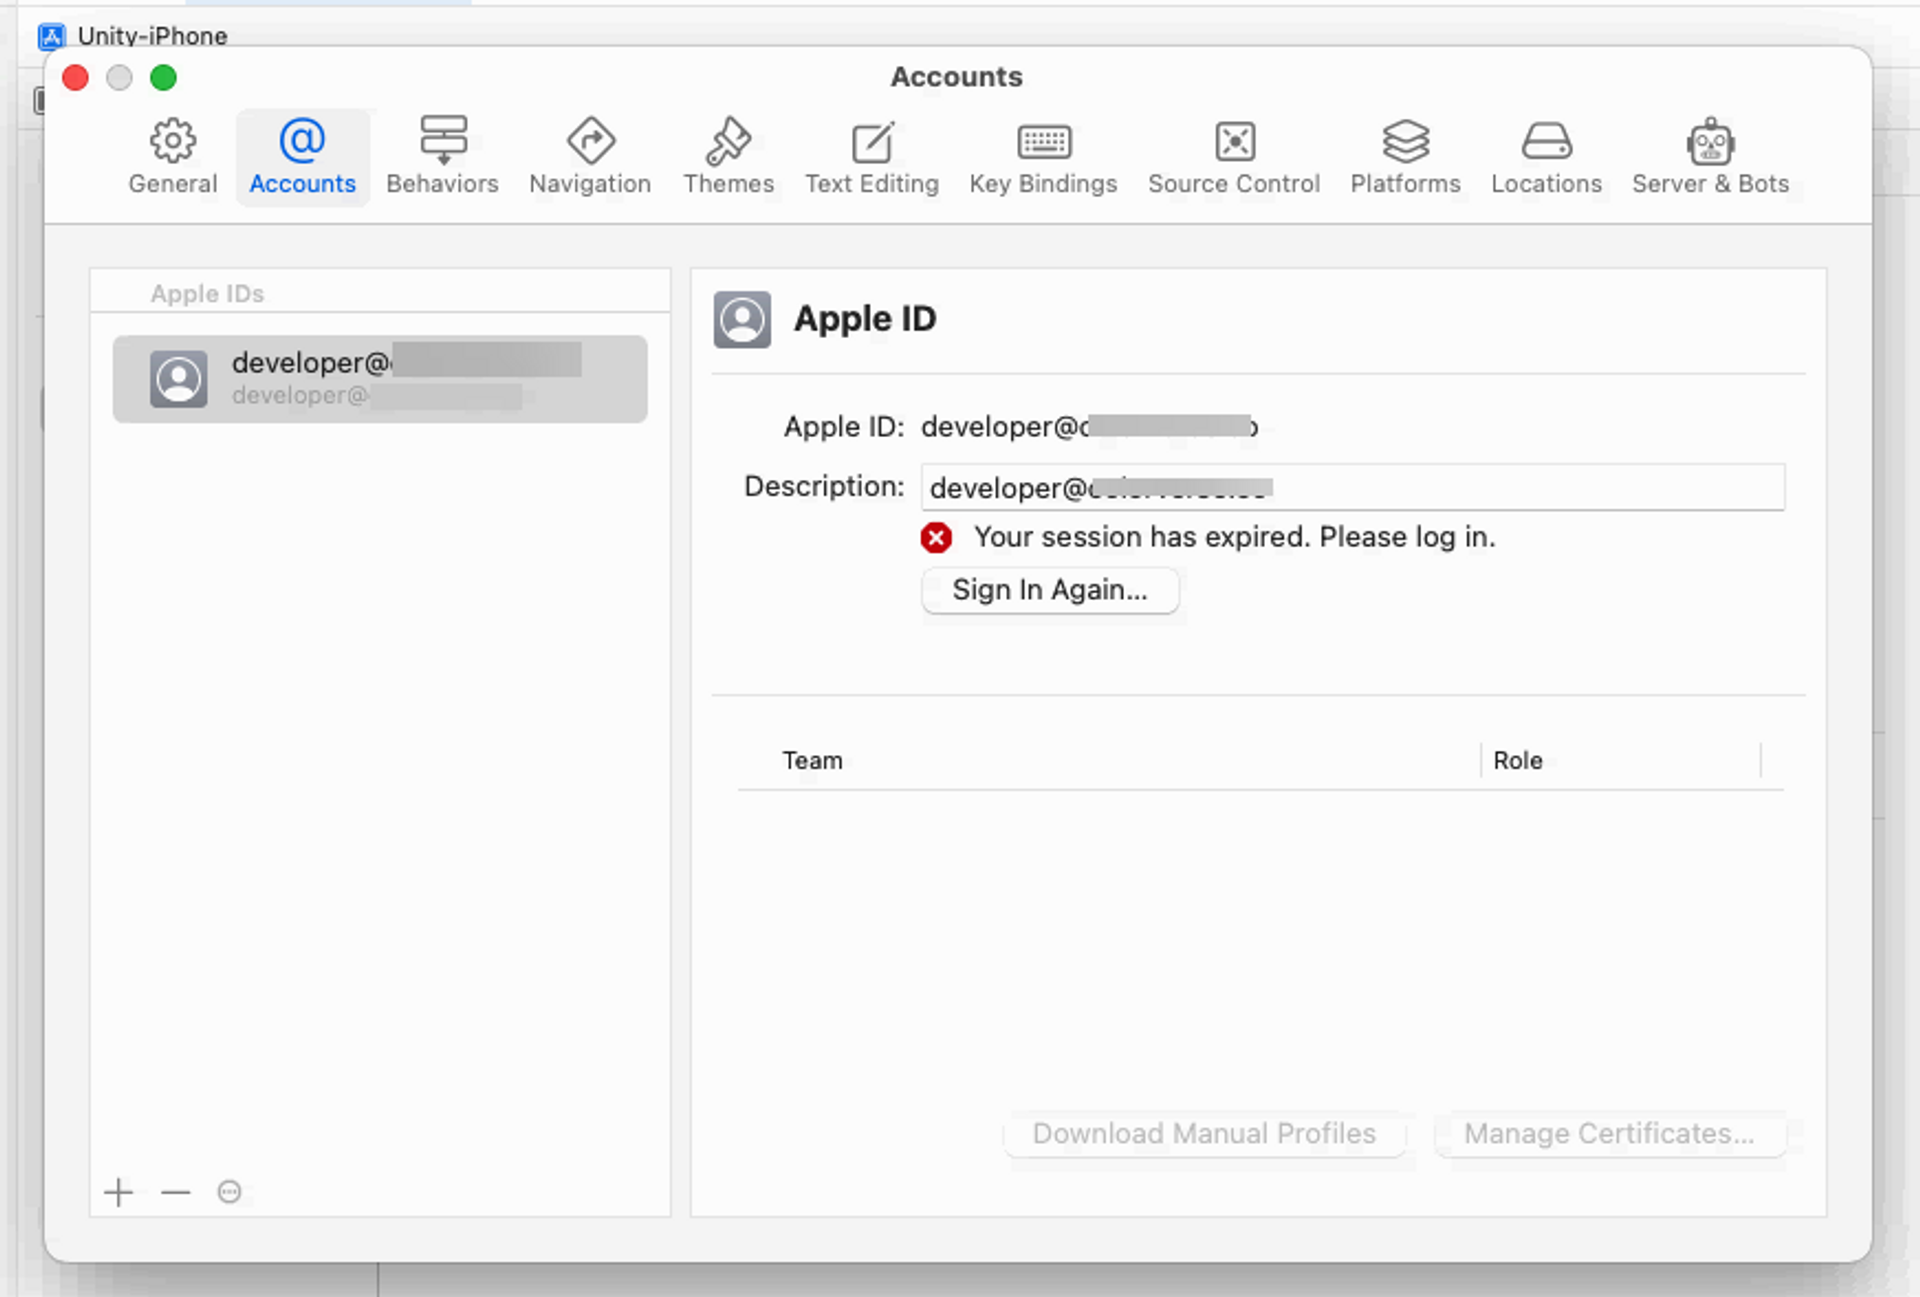Click the 'Your session has expired. Please log in.' message

[x=1235, y=537]
